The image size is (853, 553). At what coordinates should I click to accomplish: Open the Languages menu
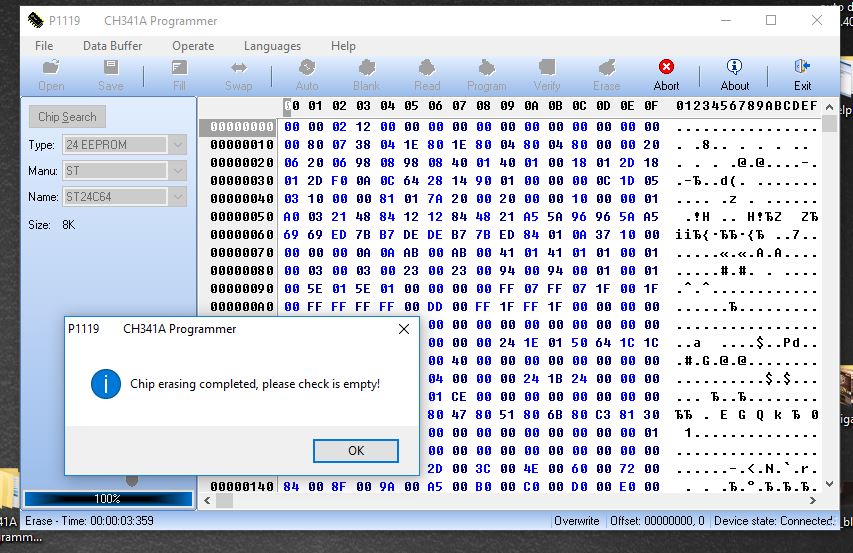tap(272, 46)
